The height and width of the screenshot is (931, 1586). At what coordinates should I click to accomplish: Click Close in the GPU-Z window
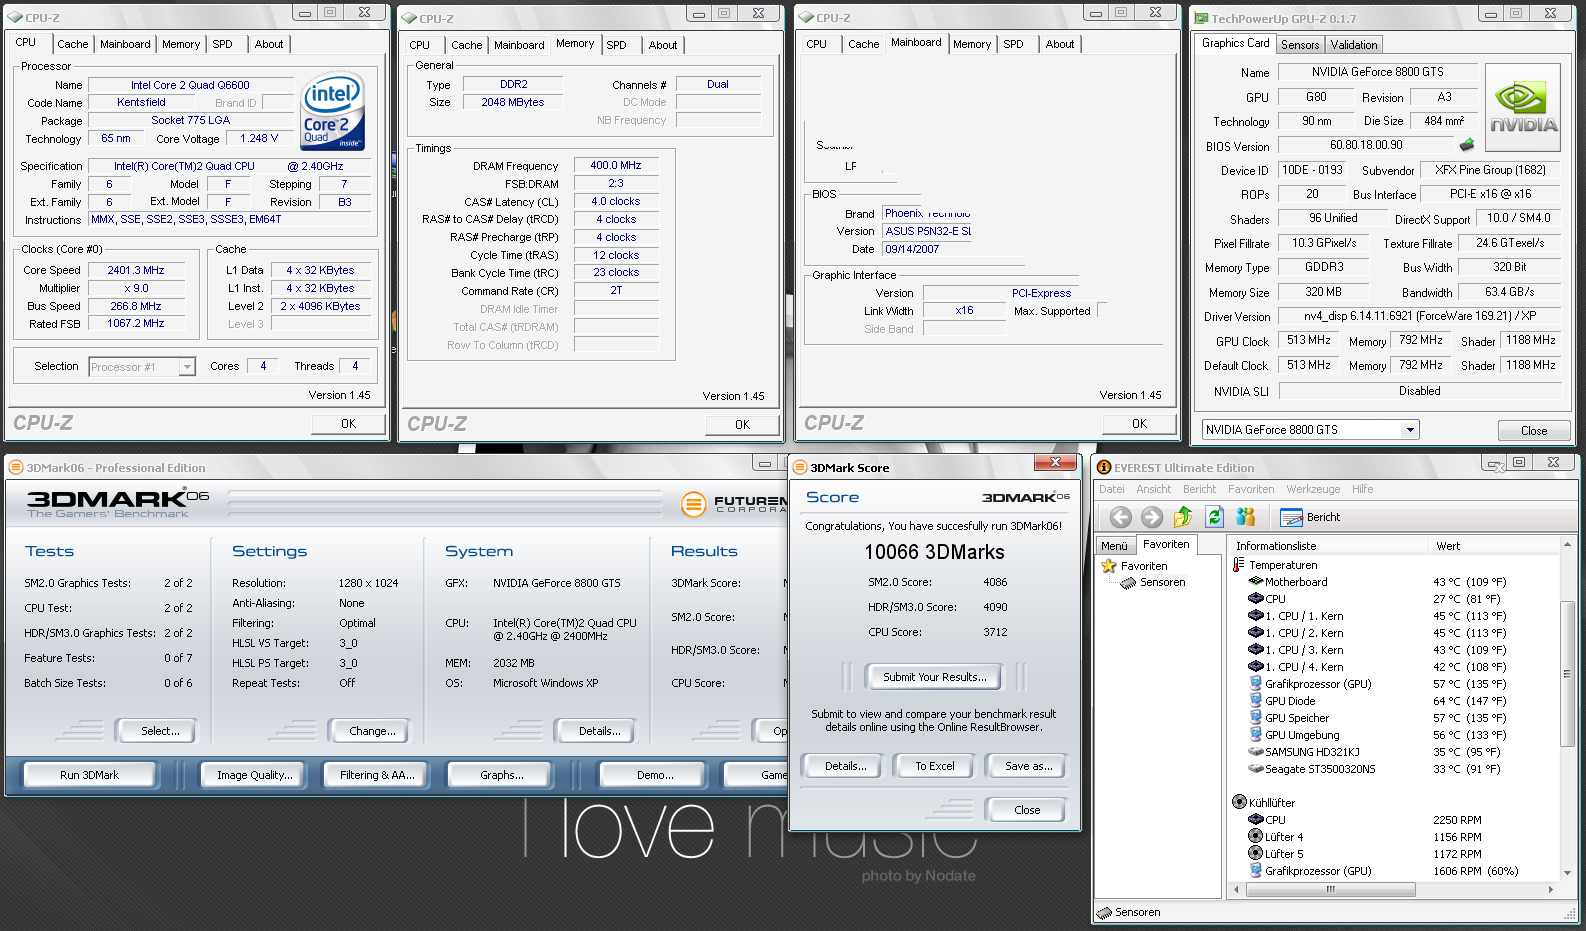click(1534, 431)
